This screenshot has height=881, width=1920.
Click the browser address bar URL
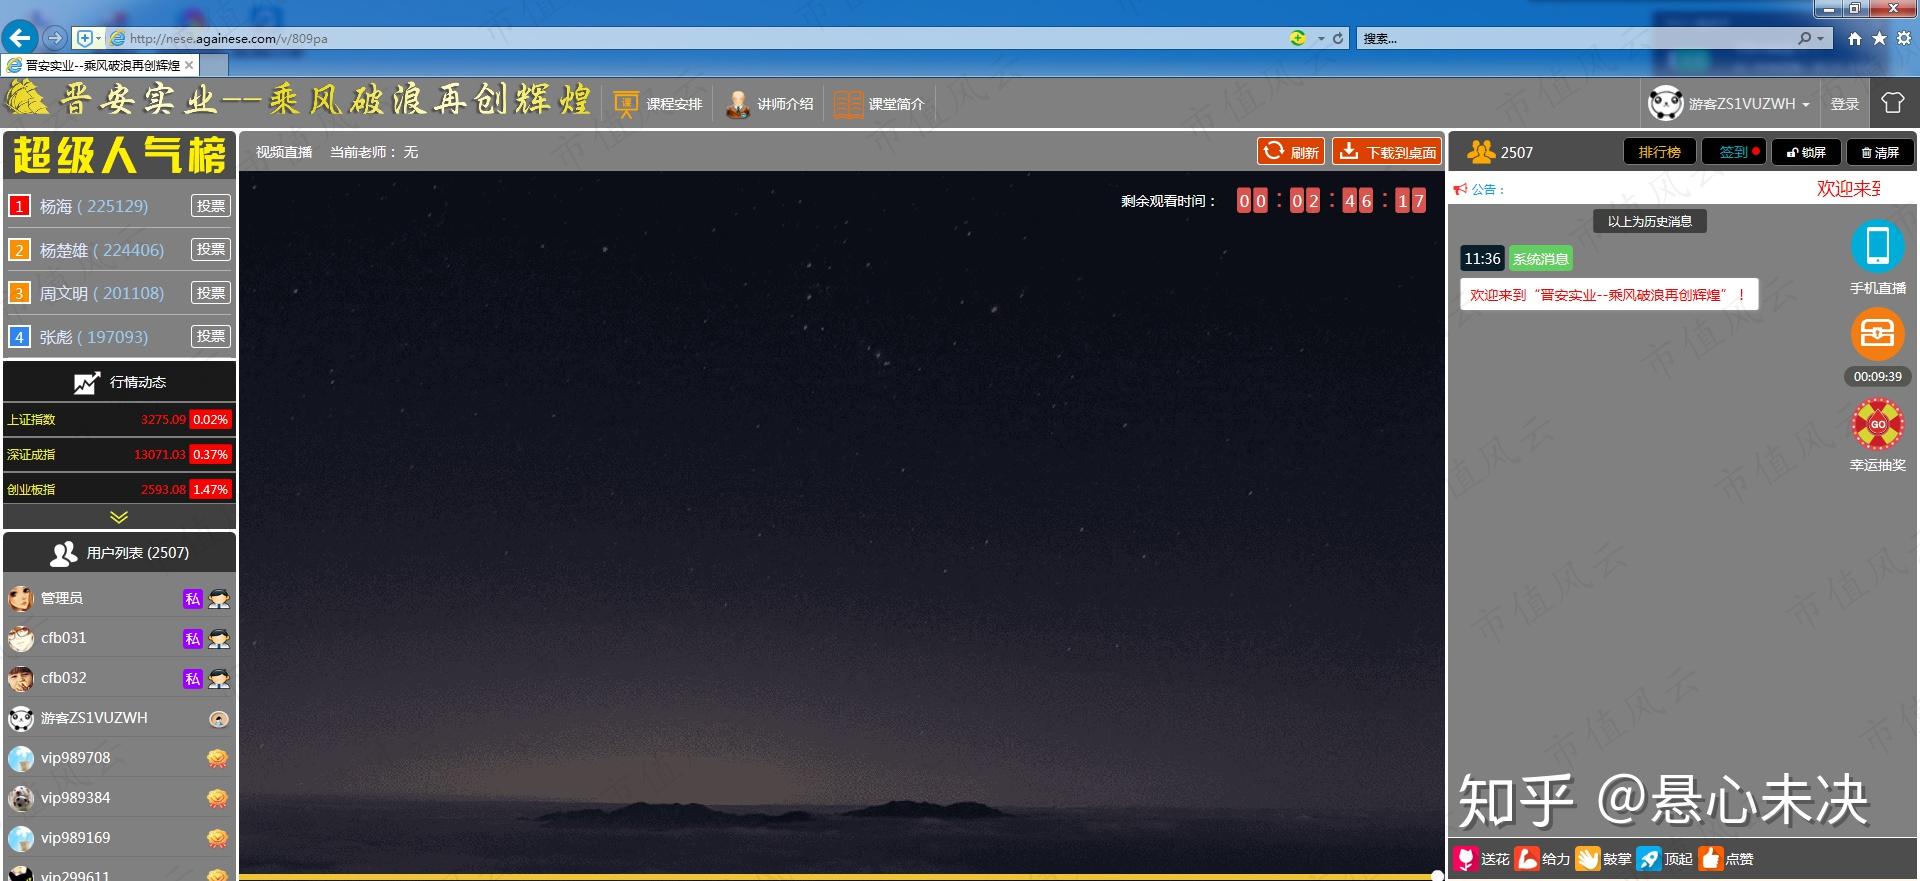229,39
